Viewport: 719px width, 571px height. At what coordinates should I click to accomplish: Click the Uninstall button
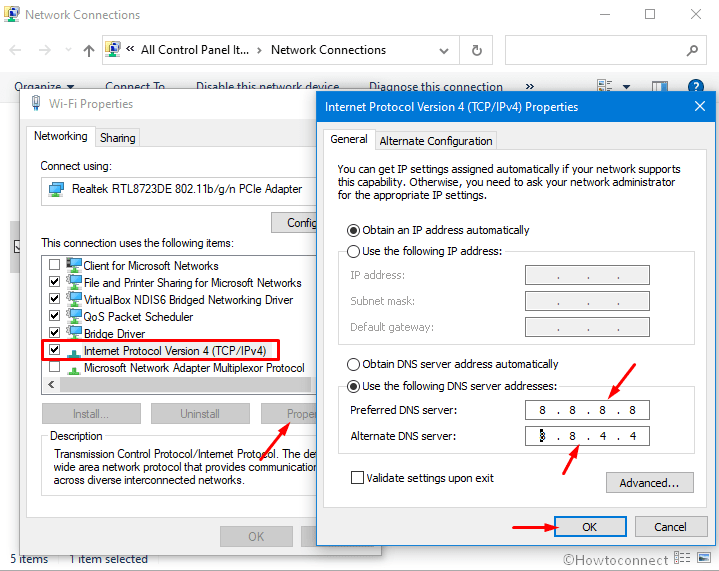(200, 414)
